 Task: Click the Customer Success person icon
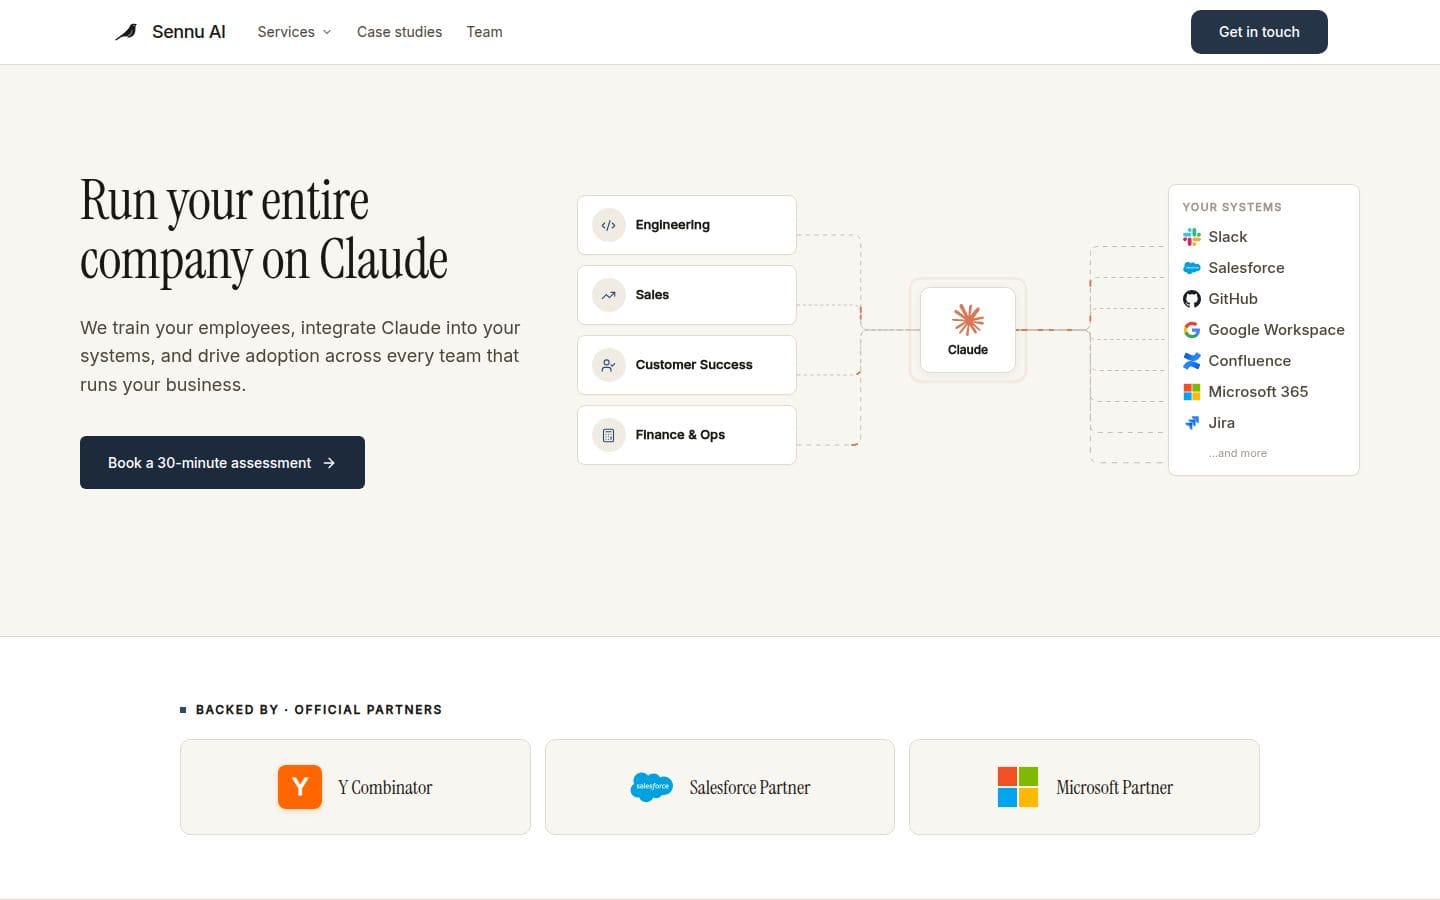pyautogui.click(x=608, y=365)
